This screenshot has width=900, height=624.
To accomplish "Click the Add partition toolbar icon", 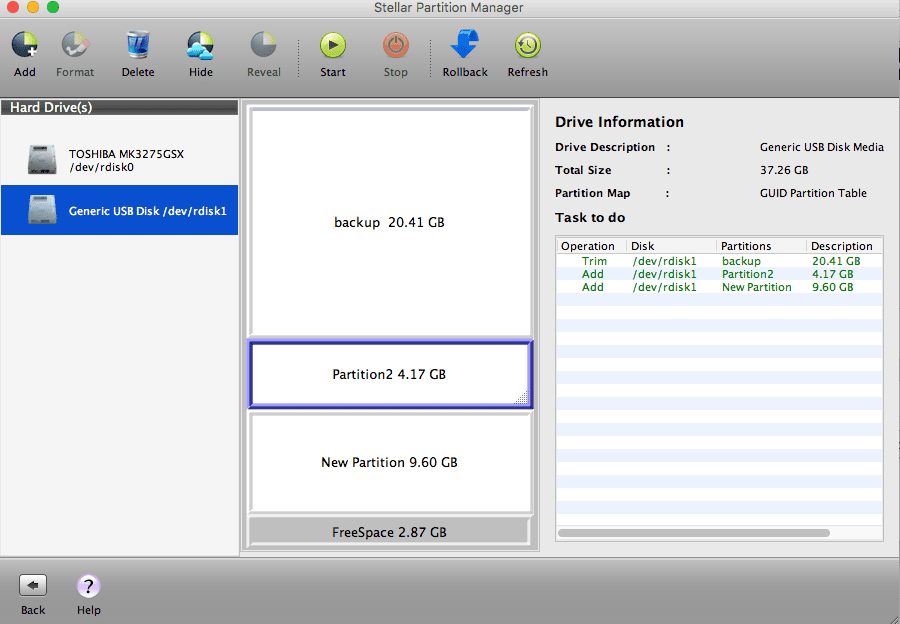I will (x=25, y=45).
